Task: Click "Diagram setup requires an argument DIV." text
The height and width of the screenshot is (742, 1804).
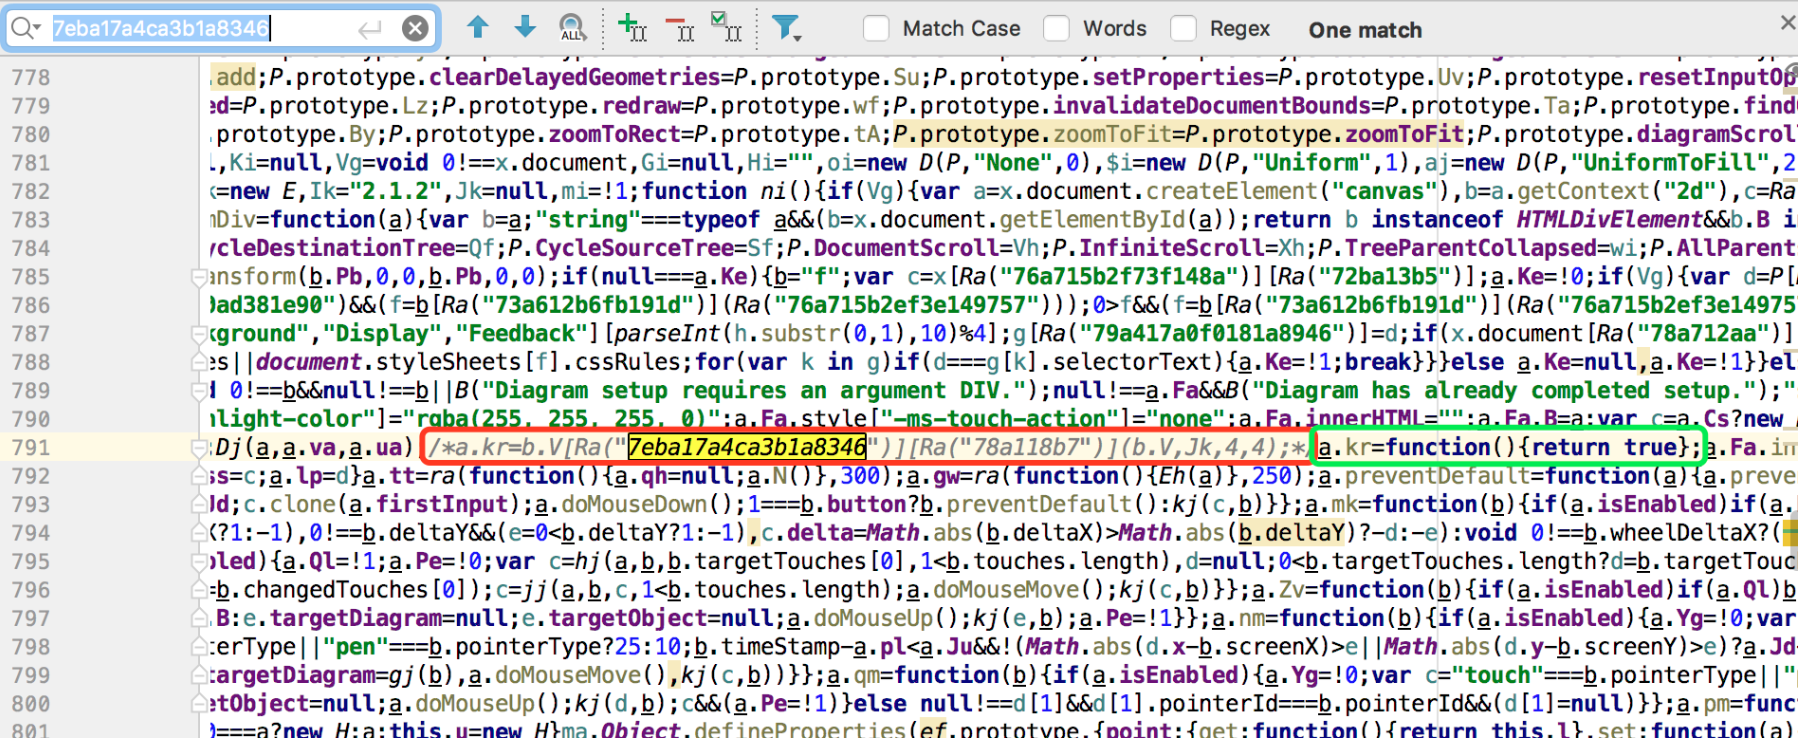Action: pos(754,390)
